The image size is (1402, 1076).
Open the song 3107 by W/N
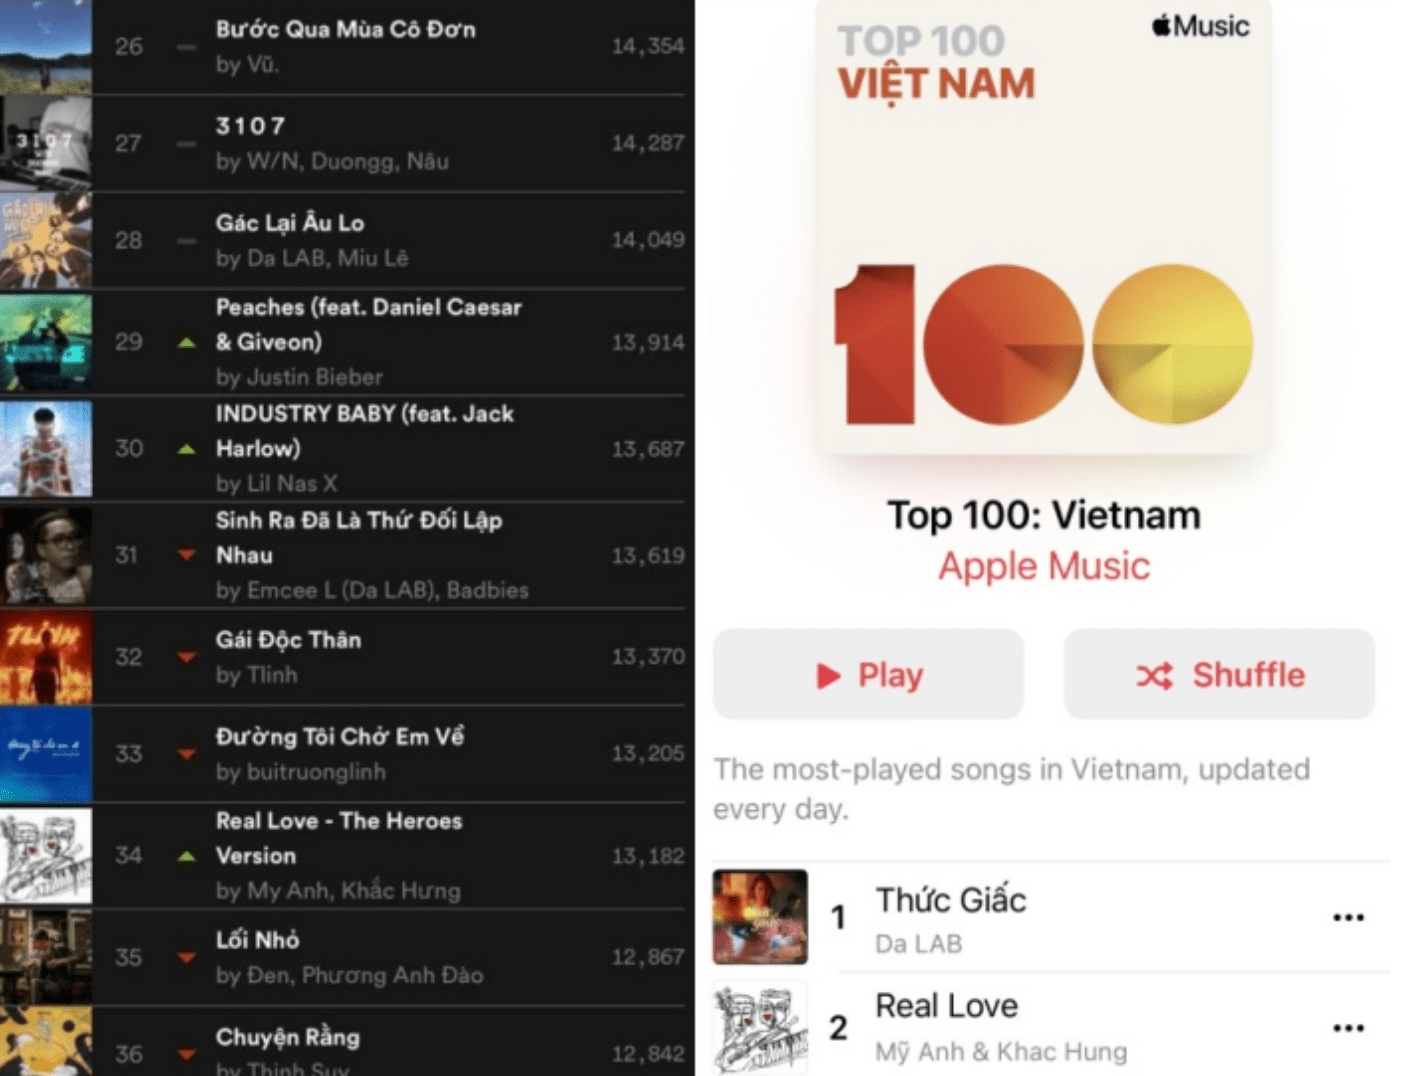point(347,143)
